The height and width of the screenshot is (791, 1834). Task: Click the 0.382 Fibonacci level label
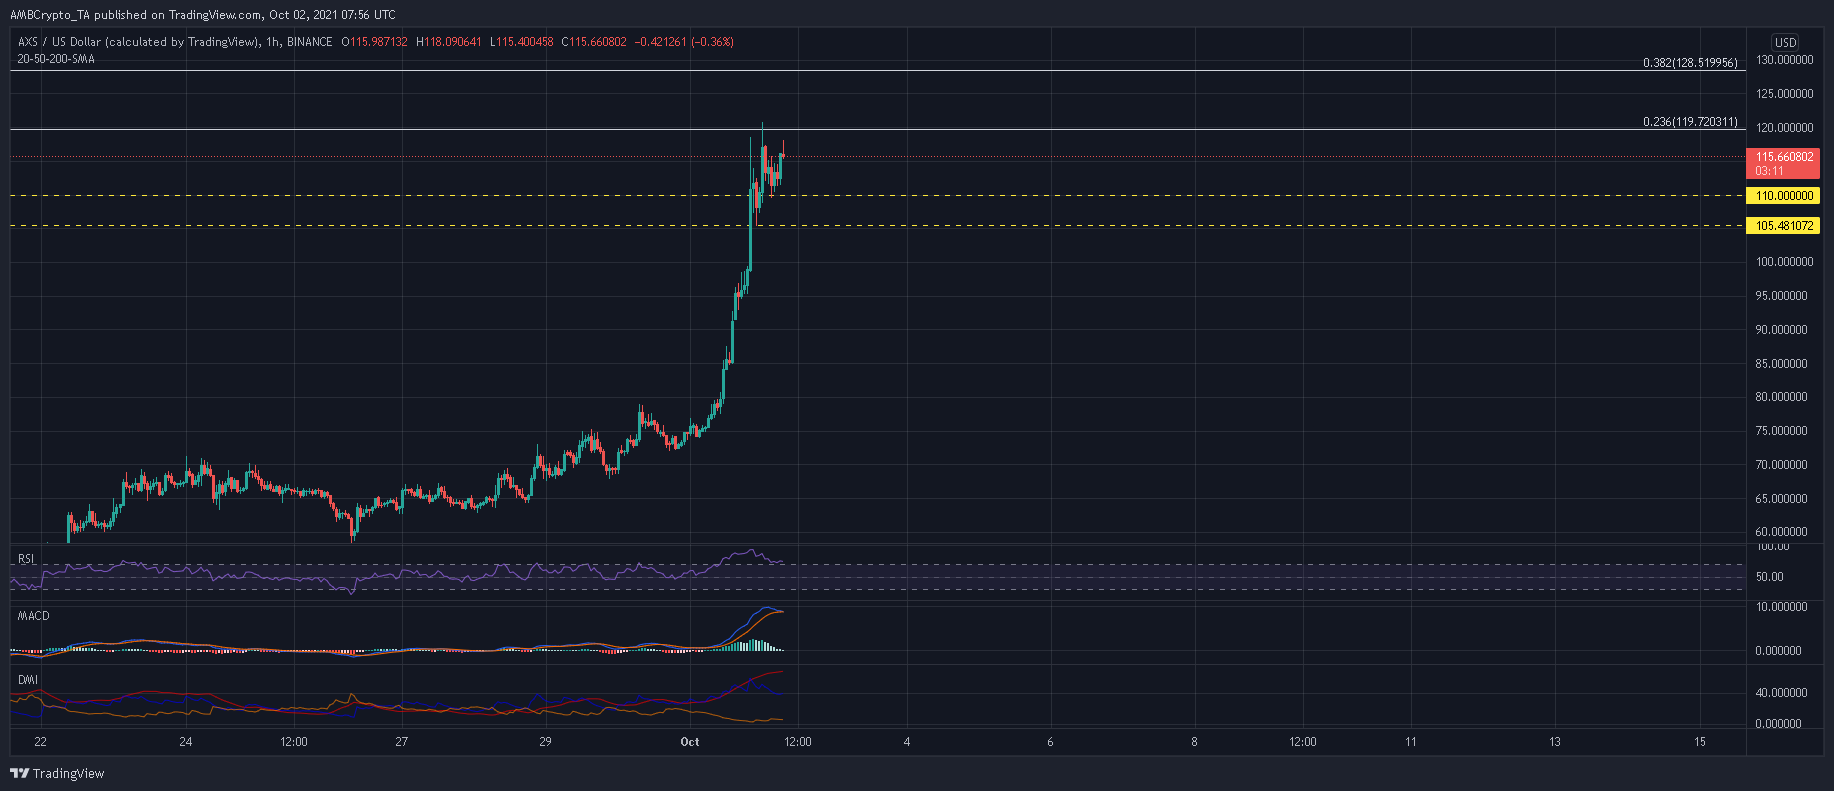(1691, 63)
